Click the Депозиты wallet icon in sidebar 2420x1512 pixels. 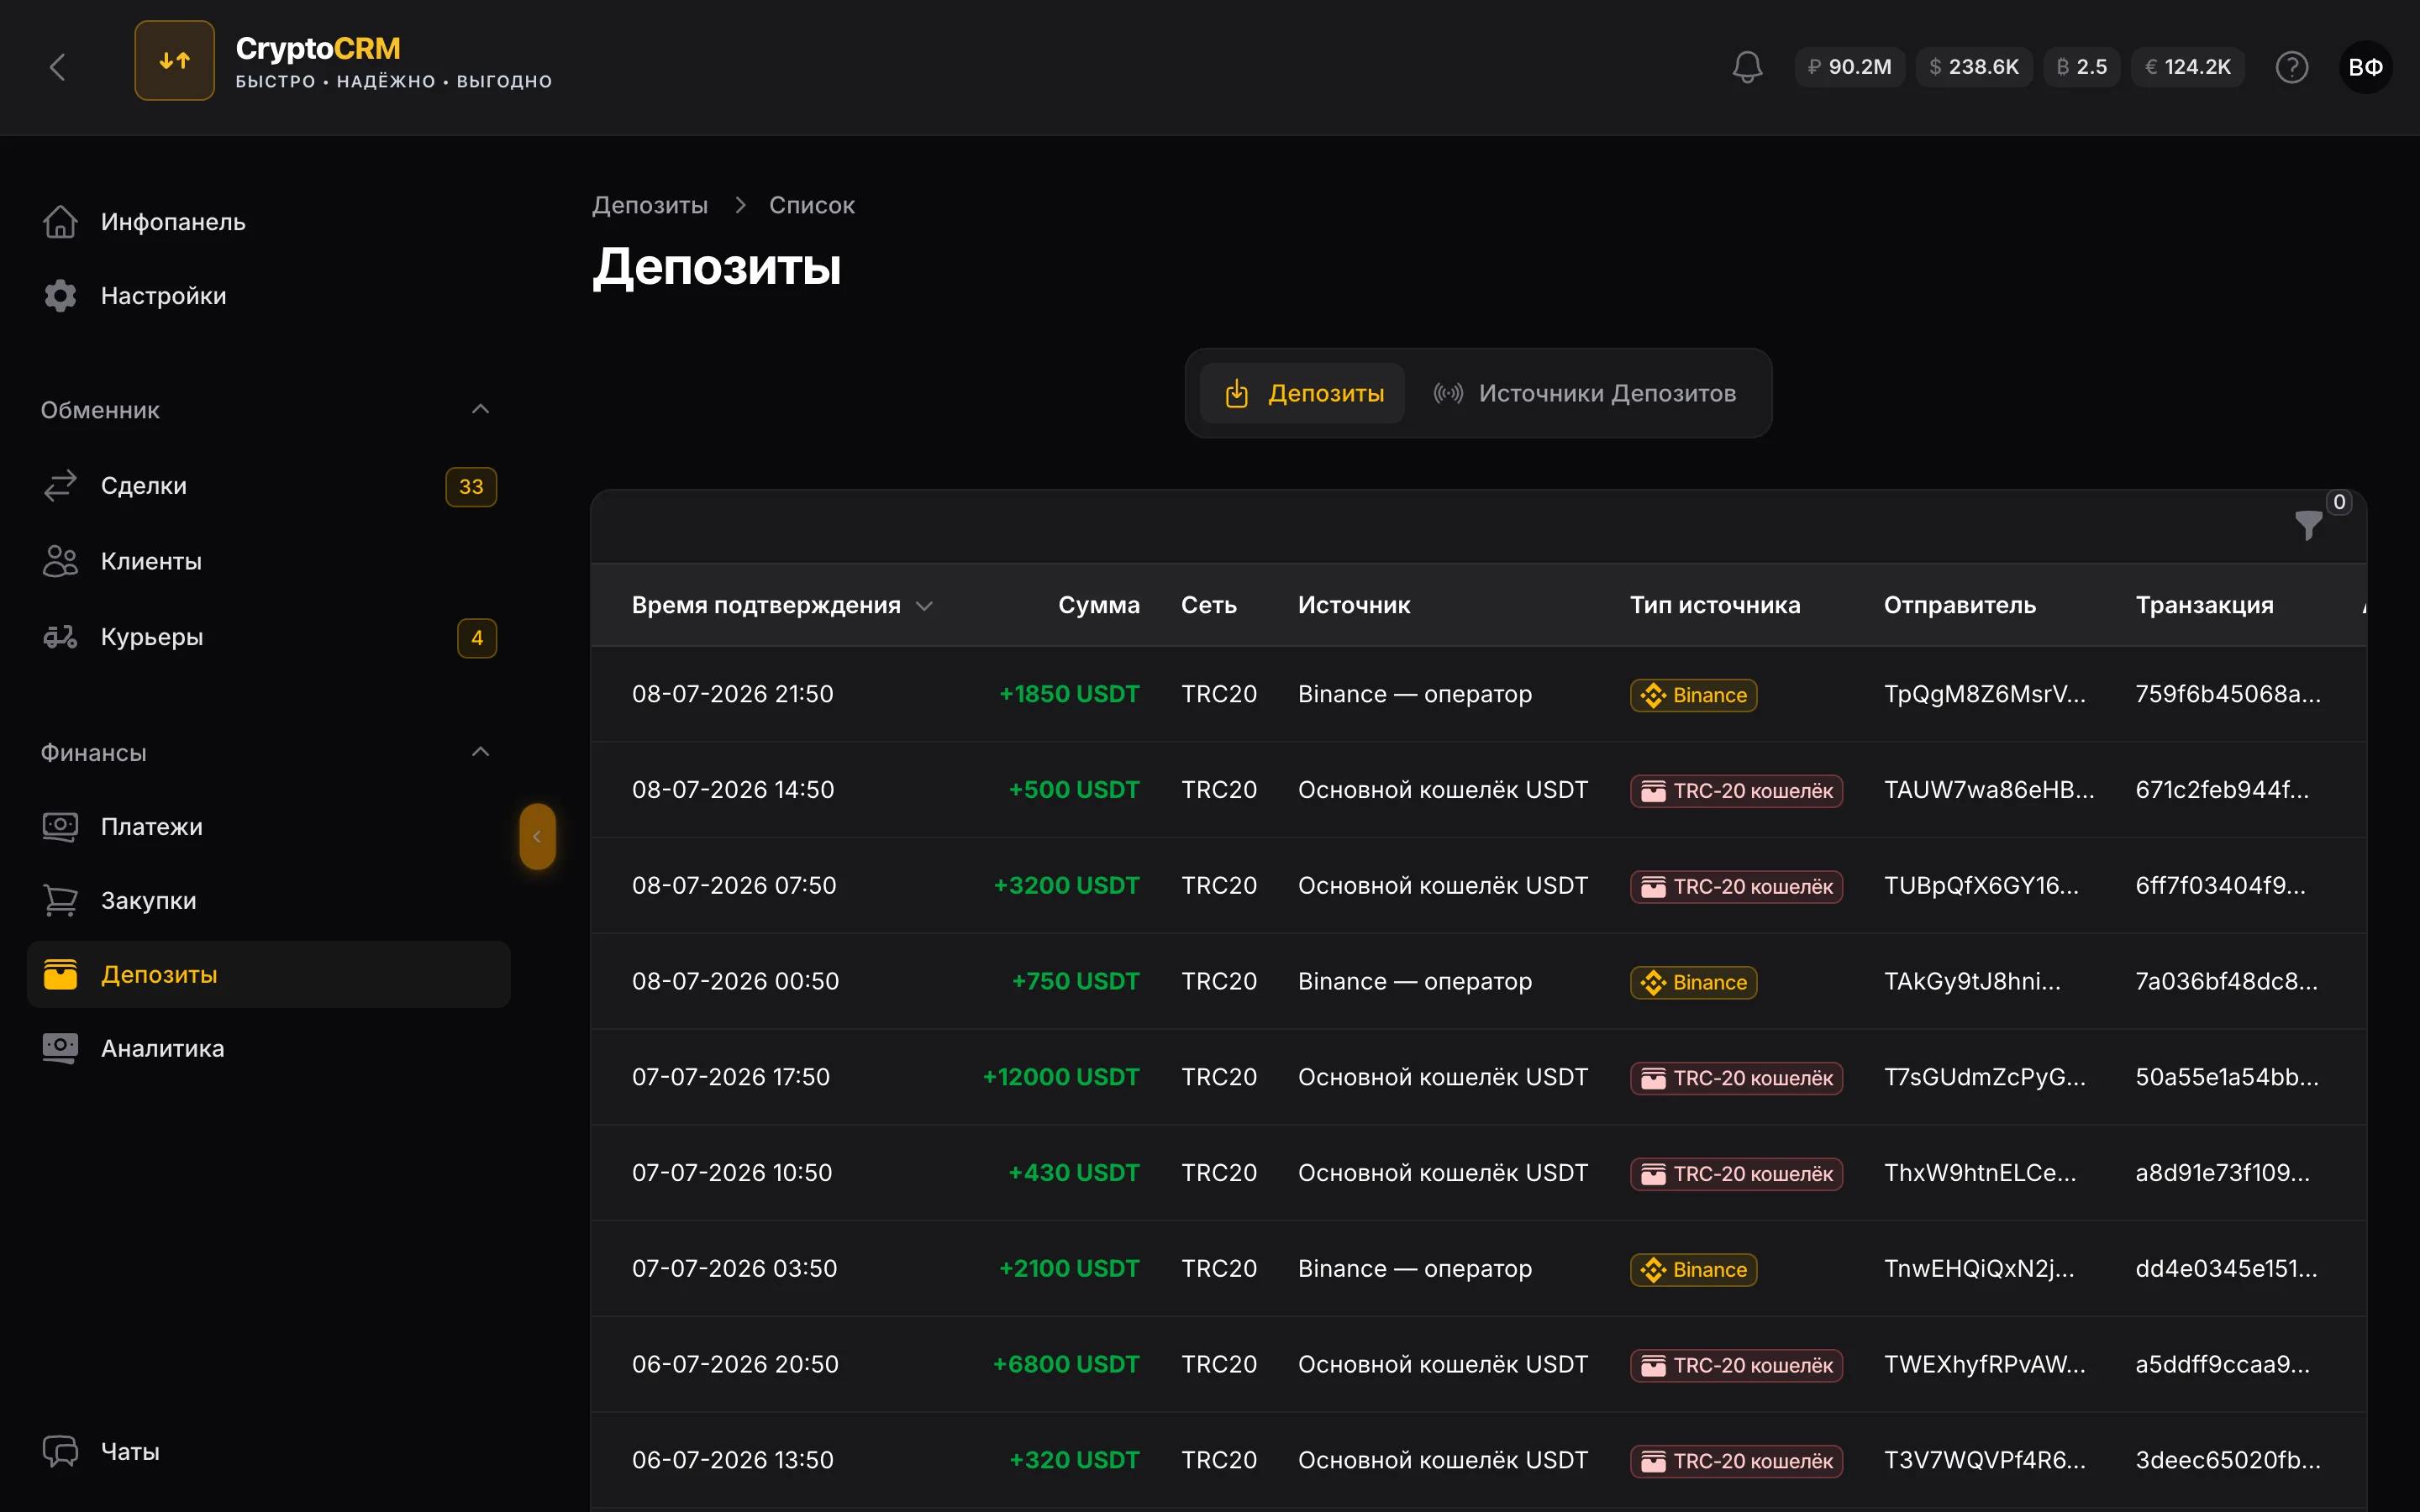pos(60,974)
